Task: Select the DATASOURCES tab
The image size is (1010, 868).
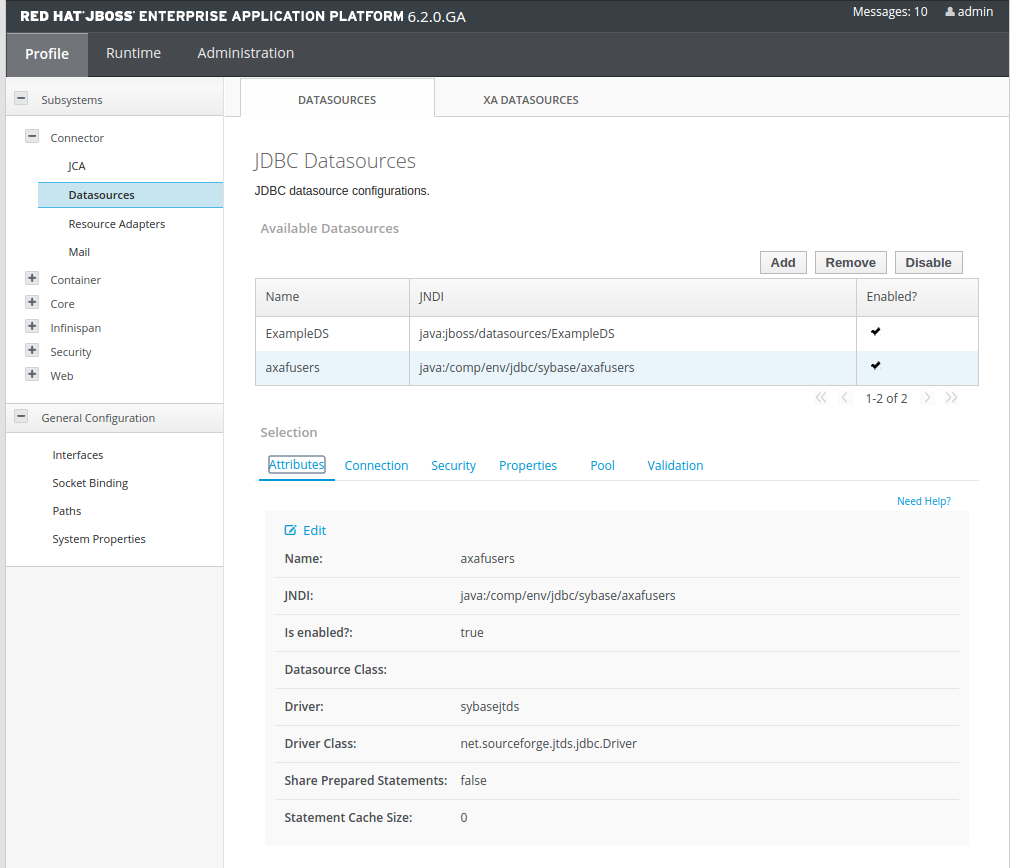Action: [337, 100]
